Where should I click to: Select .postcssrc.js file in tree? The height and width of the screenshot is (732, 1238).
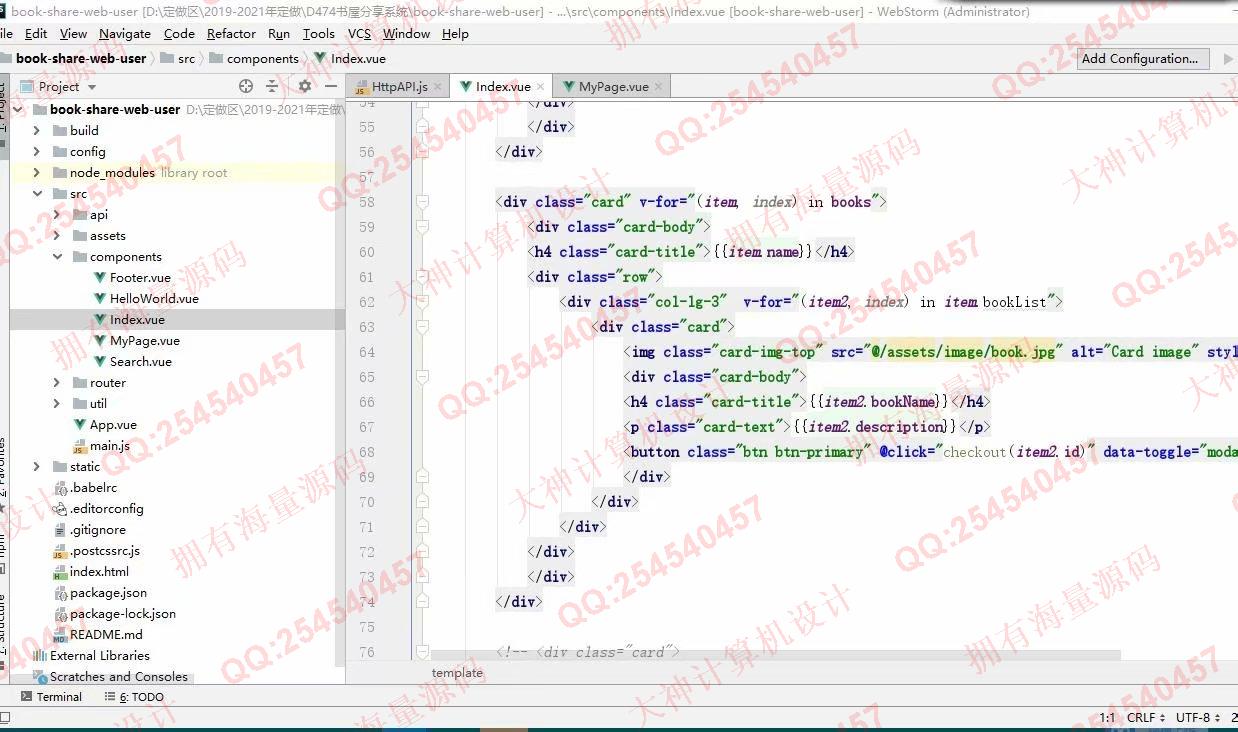pos(104,550)
